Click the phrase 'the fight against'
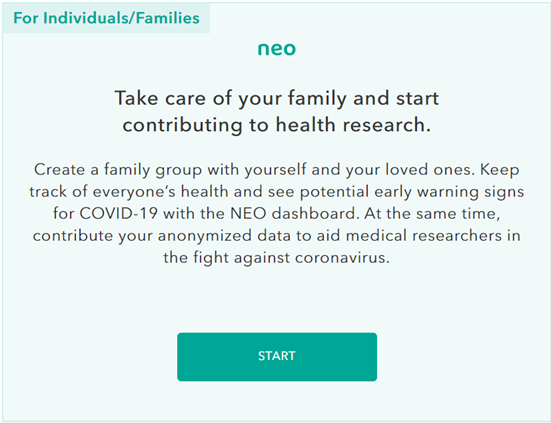The image size is (551, 424). [x=227, y=257]
